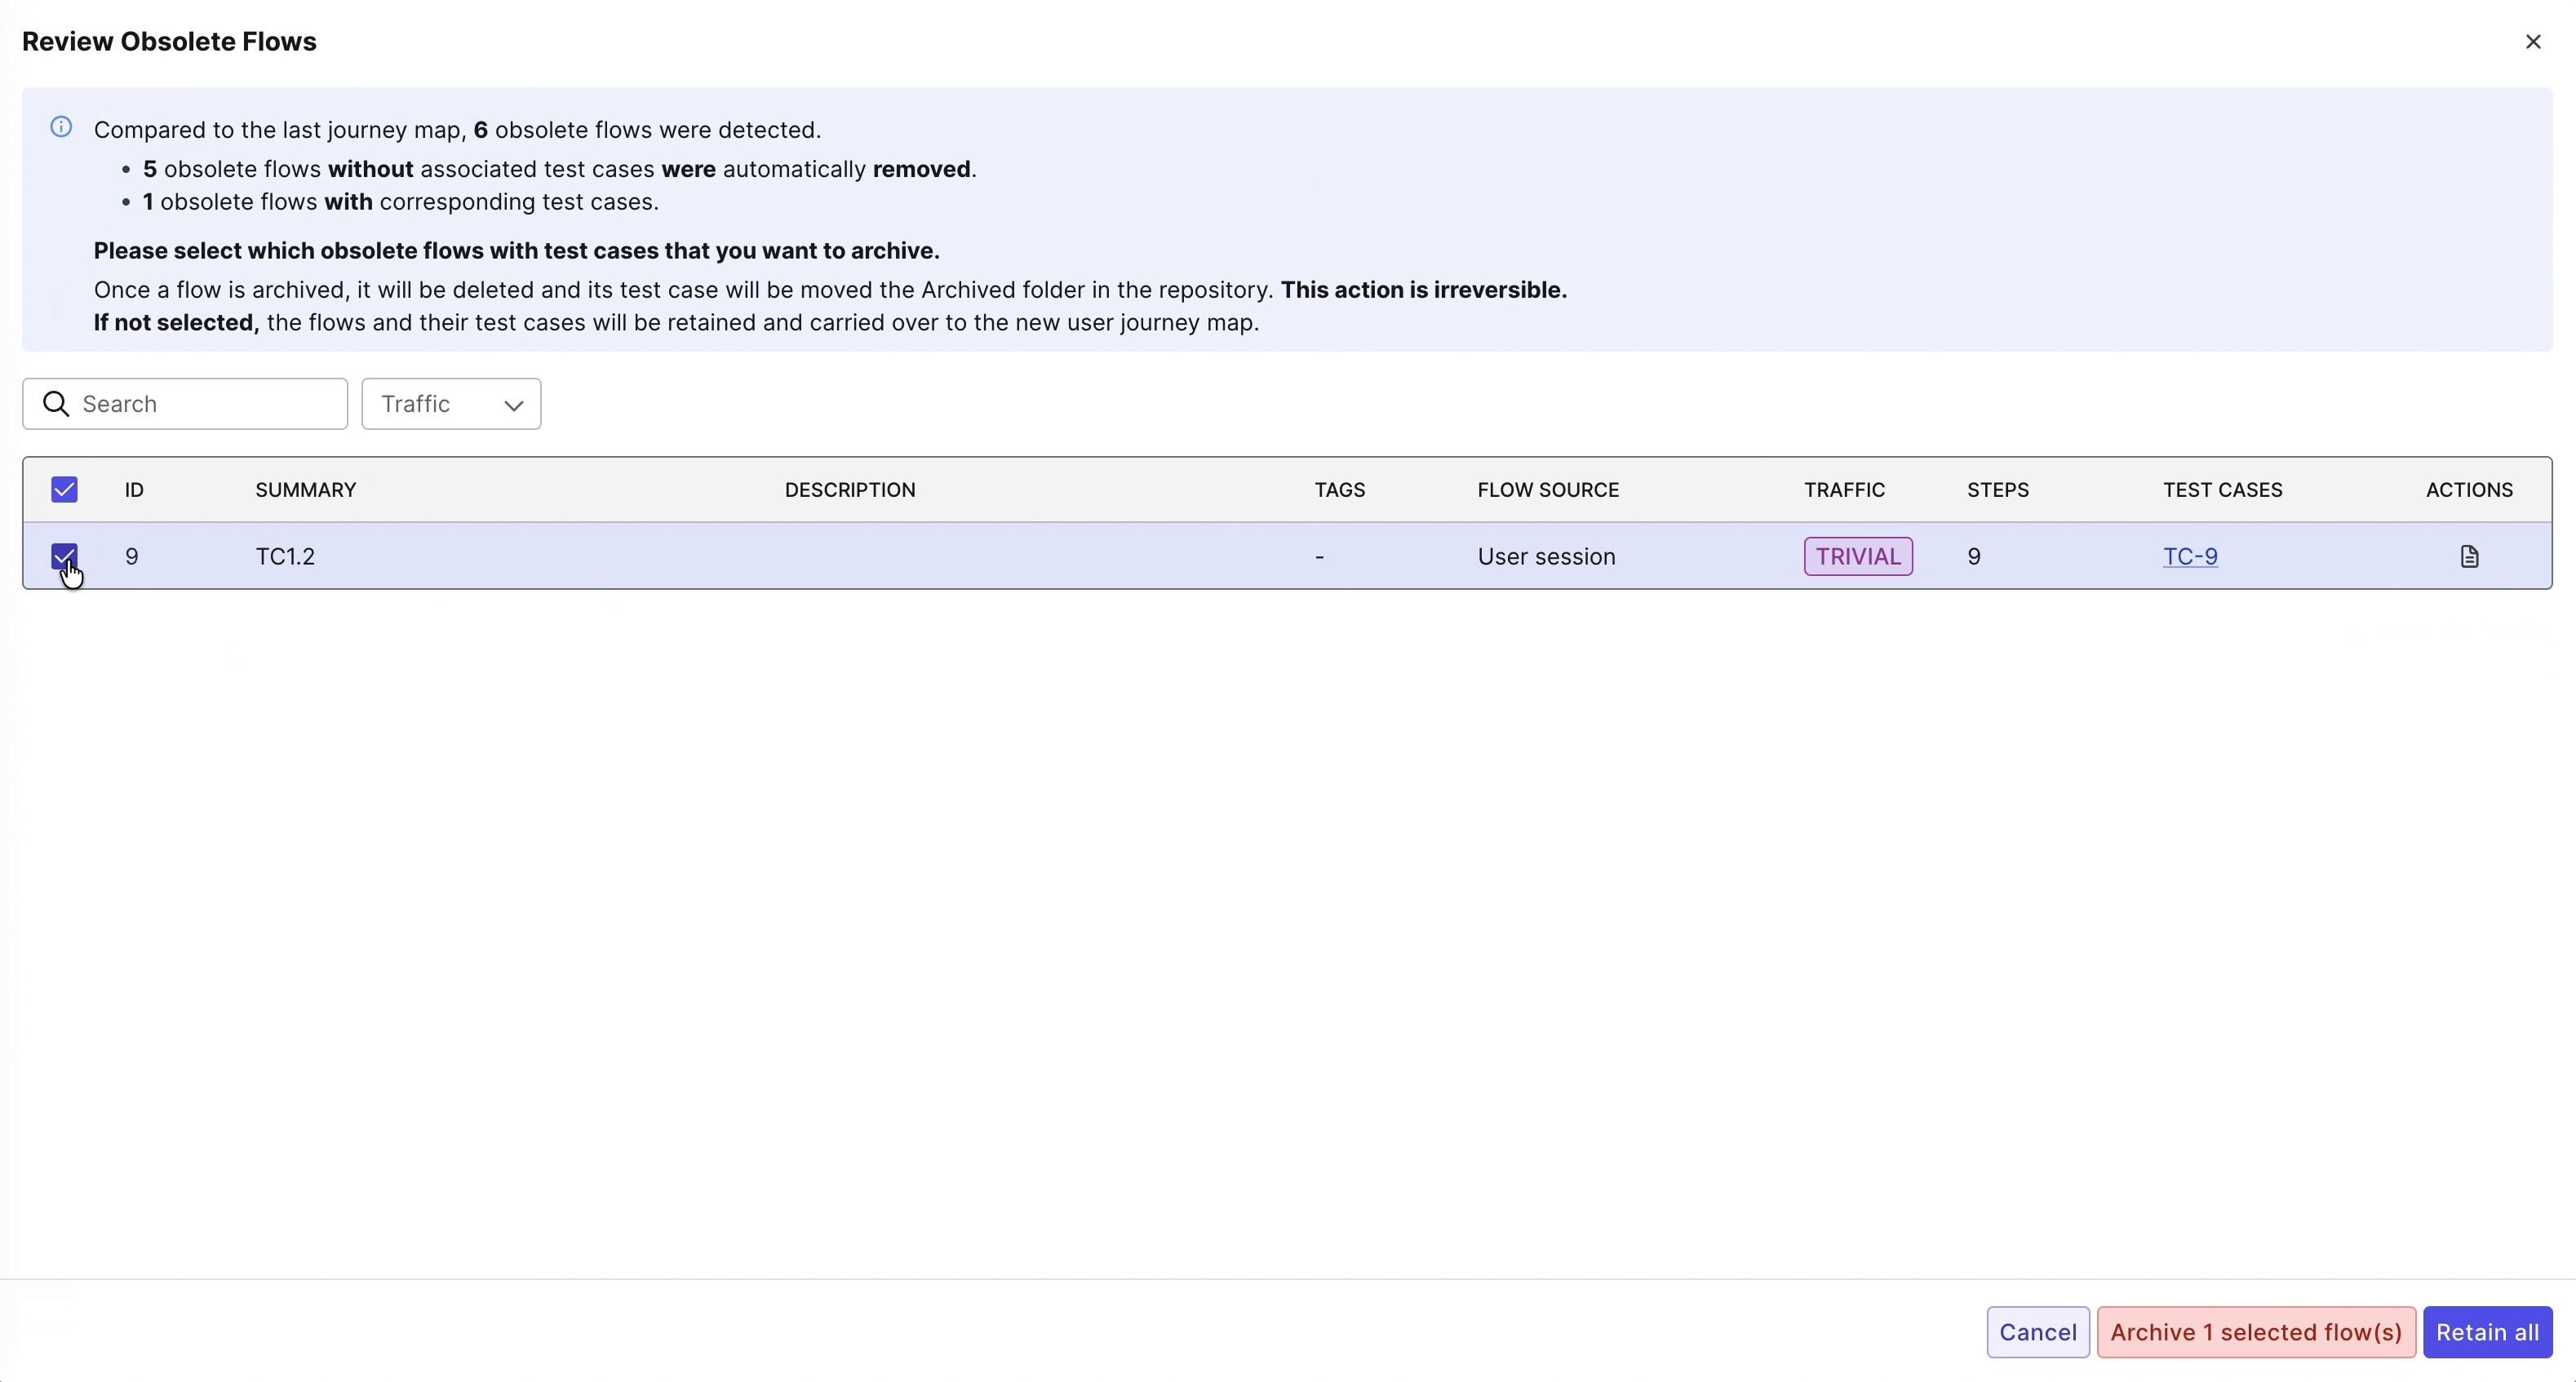Click the TRAFFIC column header
The width and height of the screenshot is (2576, 1382).
pos(1844,490)
